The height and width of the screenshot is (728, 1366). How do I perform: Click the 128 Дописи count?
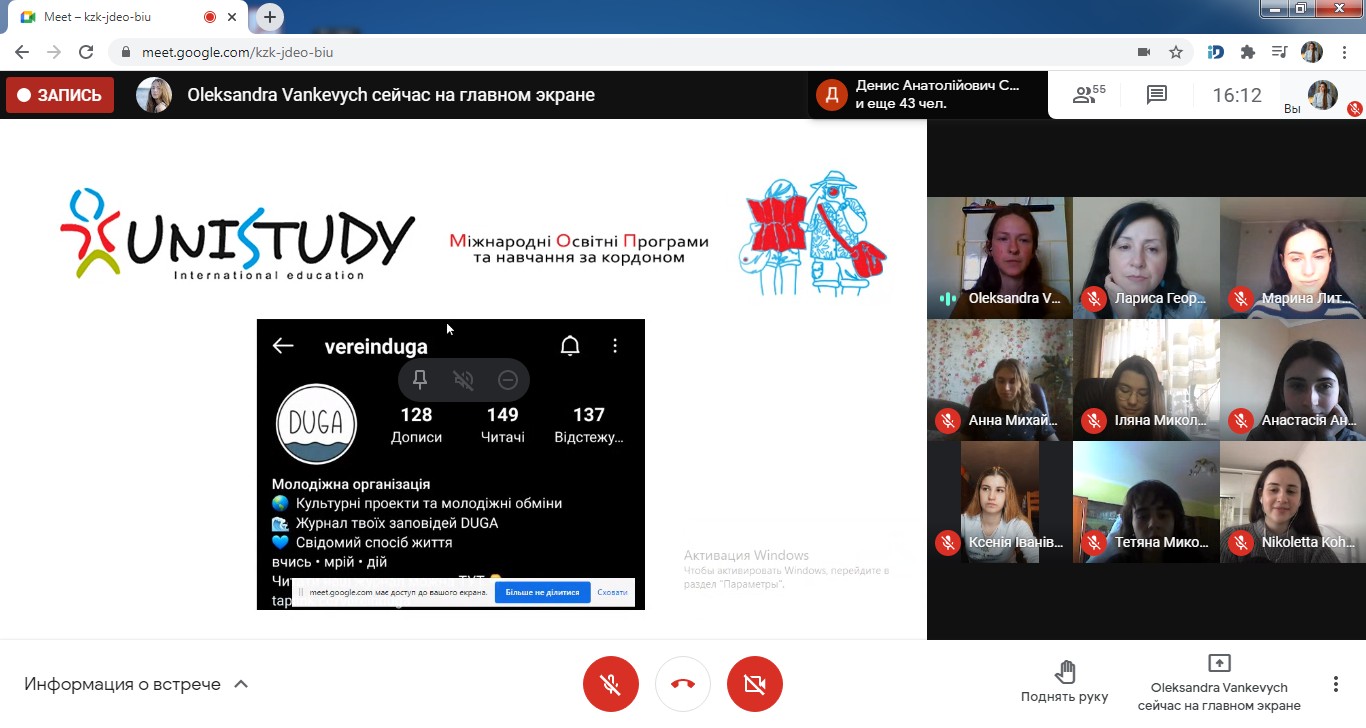coord(416,425)
